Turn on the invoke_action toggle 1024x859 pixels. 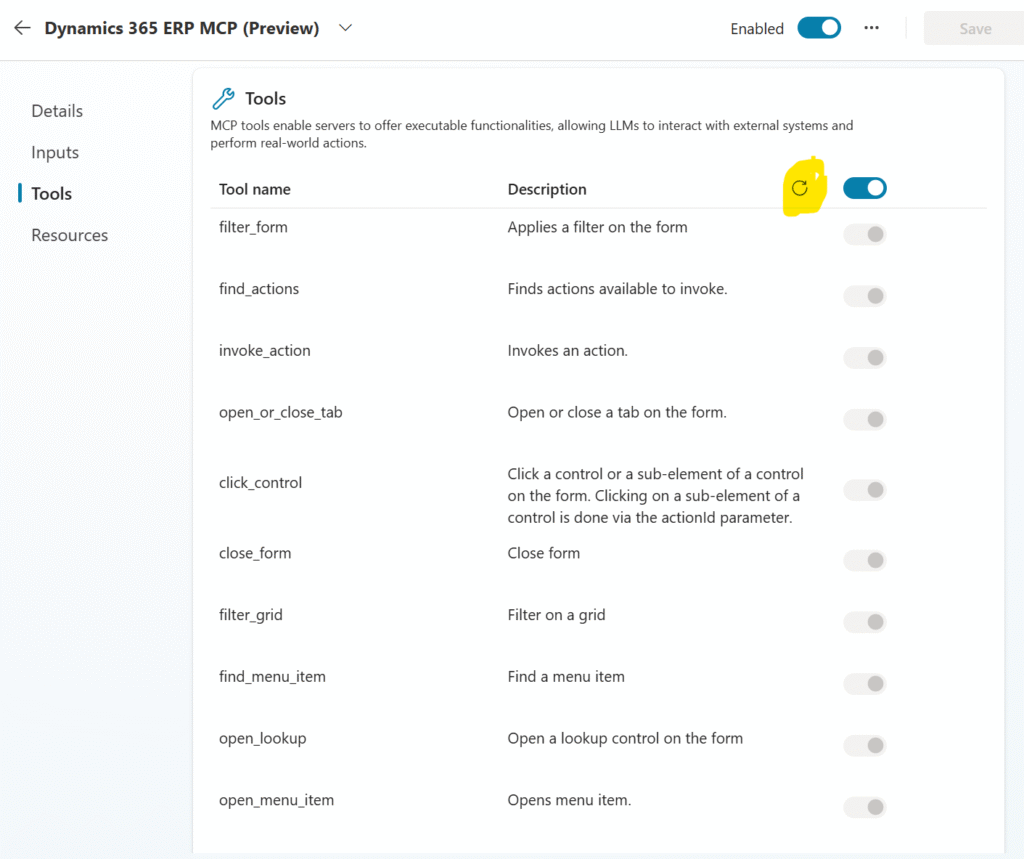(x=865, y=358)
